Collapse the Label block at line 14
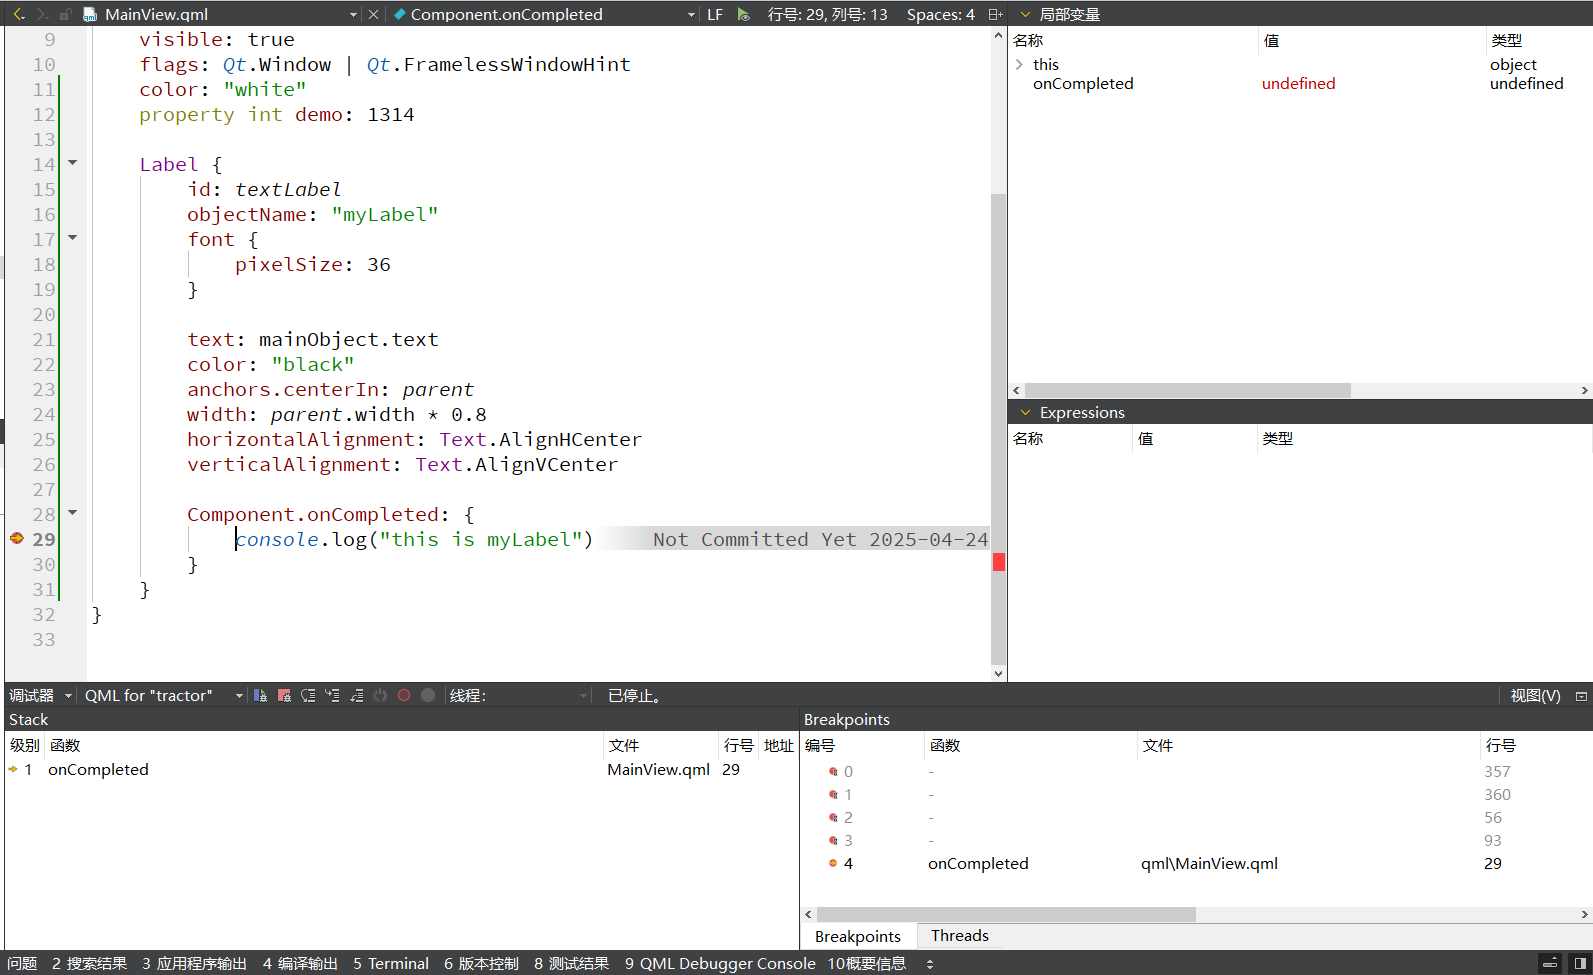This screenshot has height=975, width=1593. [72, 163]
